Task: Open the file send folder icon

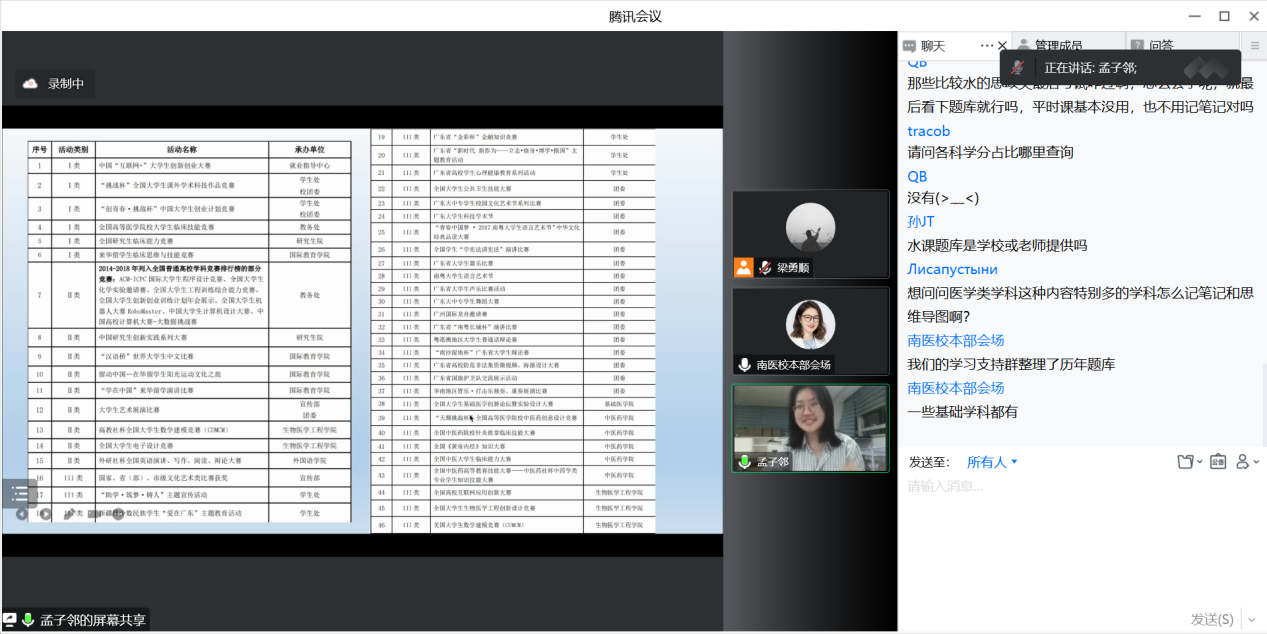Action: [x=1186, y=462]
